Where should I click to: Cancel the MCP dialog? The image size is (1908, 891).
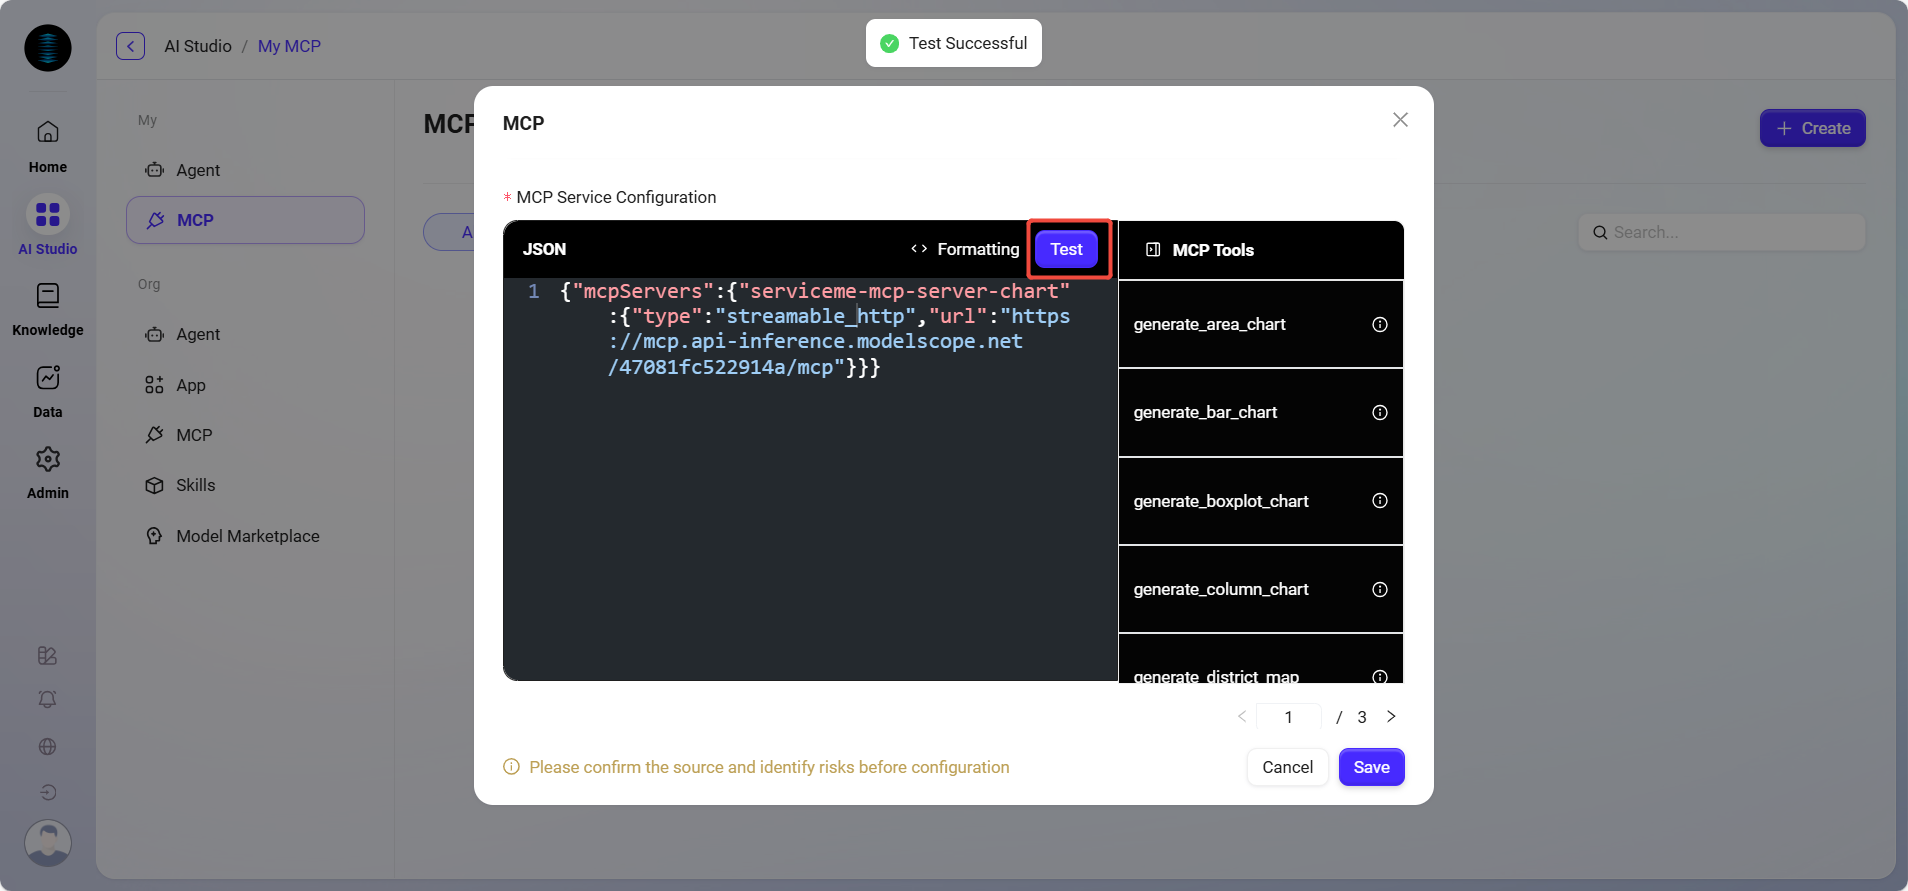1287,767
